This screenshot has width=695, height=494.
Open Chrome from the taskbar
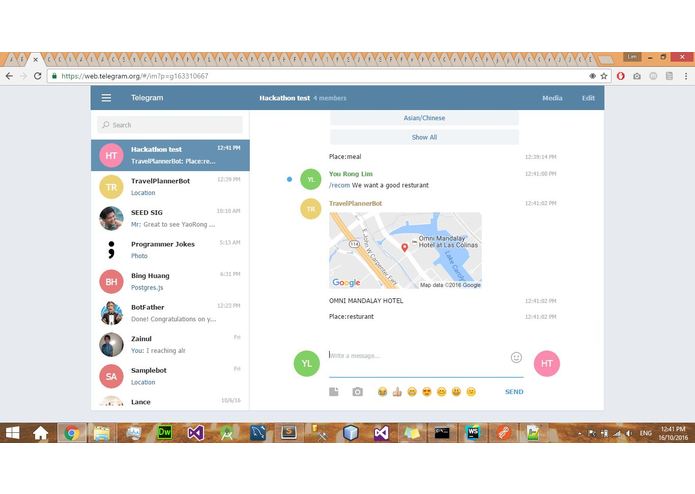coord(71,432)
